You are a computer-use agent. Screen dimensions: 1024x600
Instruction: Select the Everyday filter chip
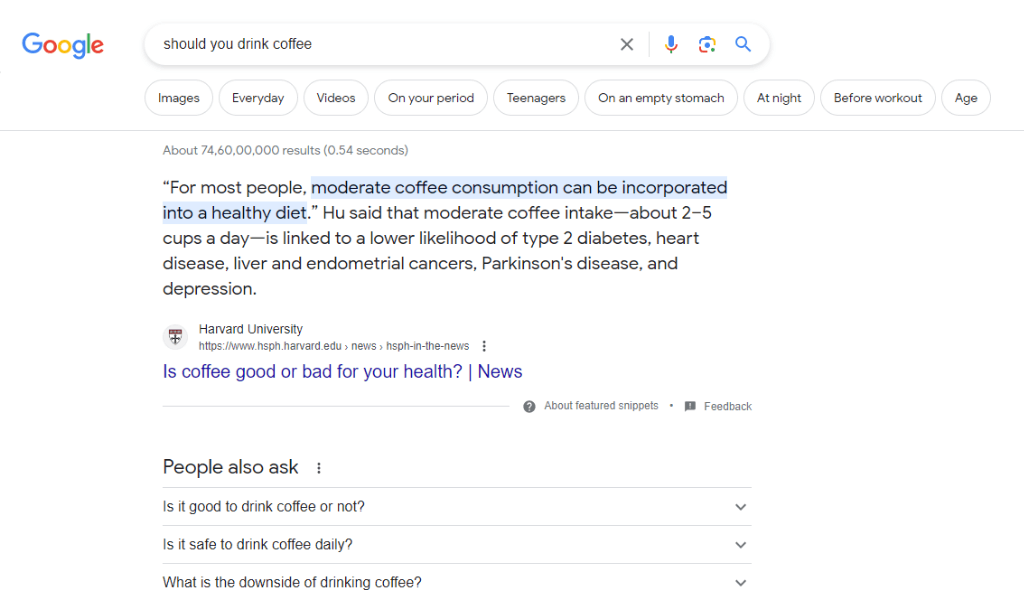pyautogui.click(x=258, y=98)
